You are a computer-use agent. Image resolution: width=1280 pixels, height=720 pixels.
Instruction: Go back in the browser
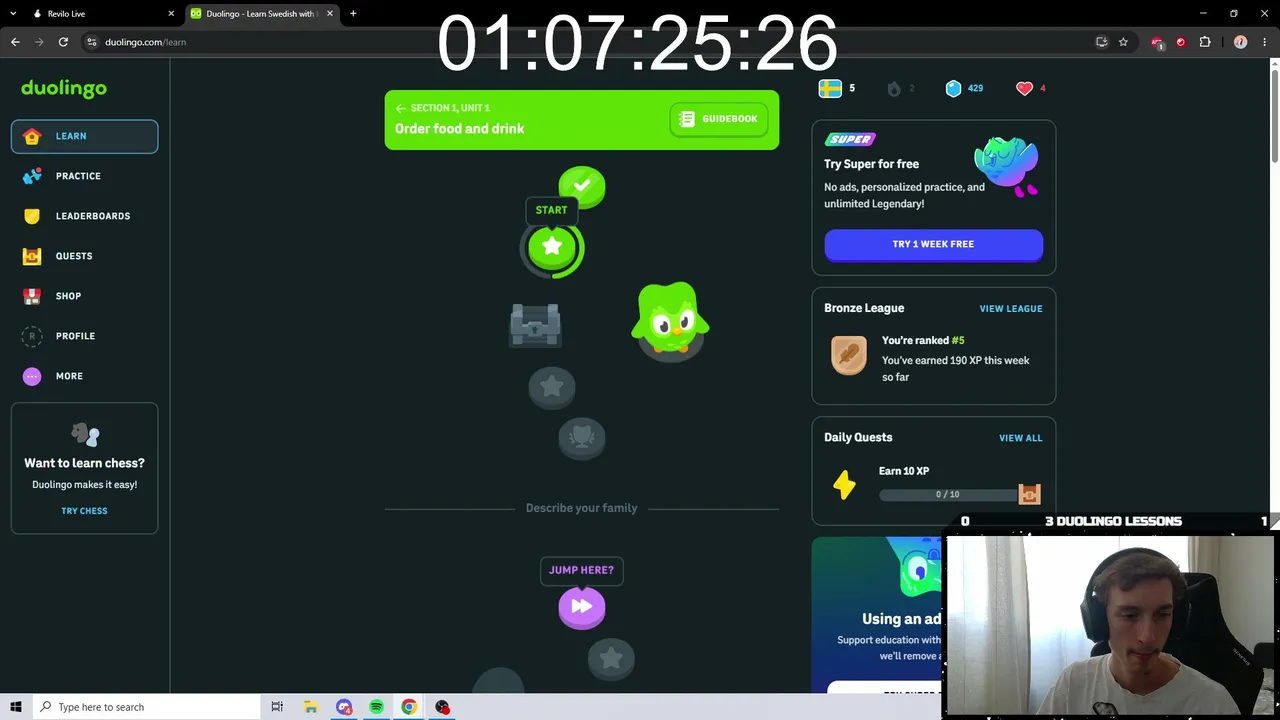[x=15, y=42]
